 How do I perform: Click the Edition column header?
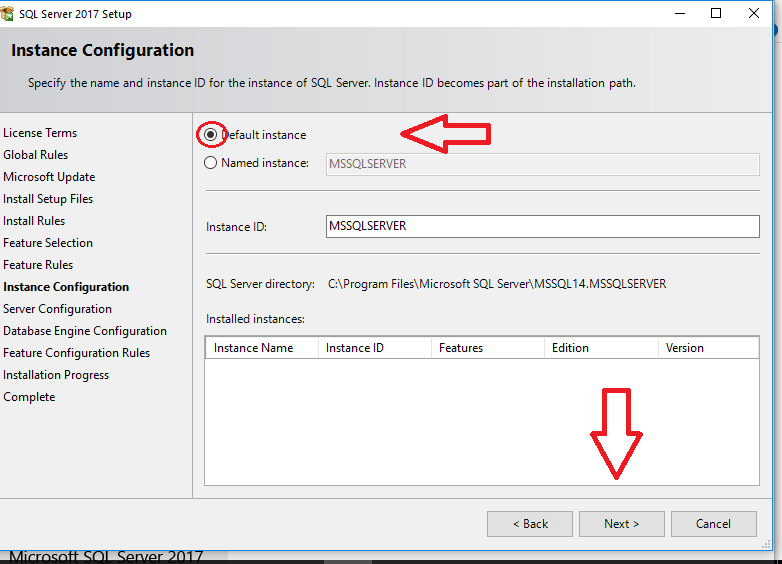click(x=600, y=348)
